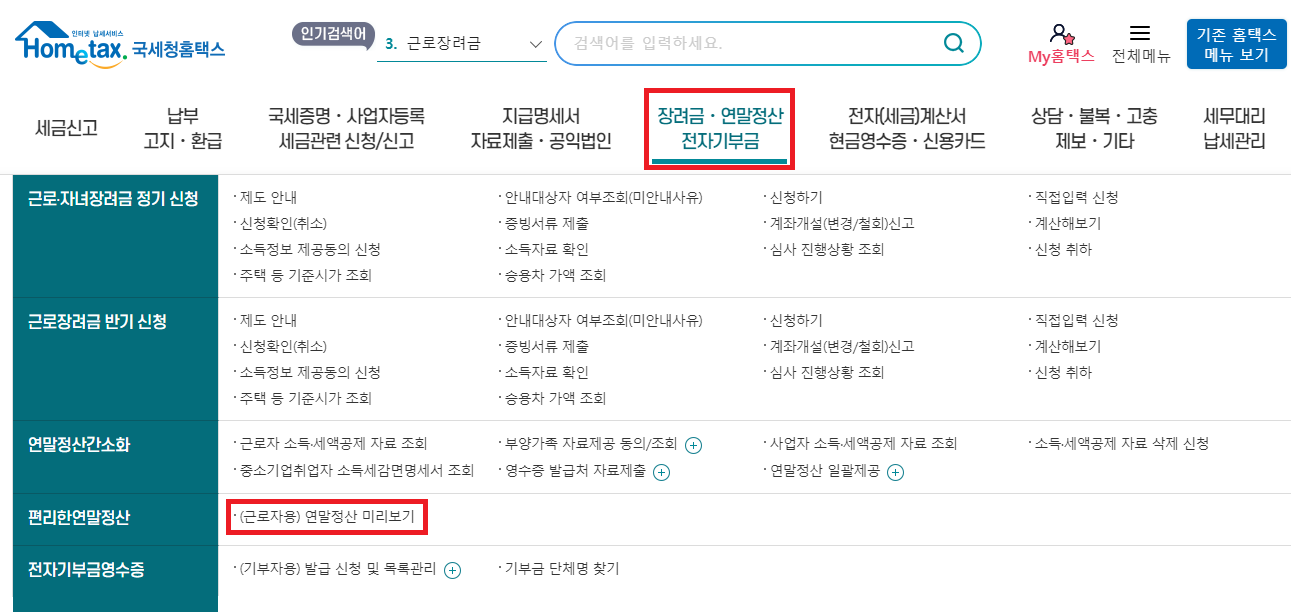This screenshot has height=612, width=1291.
Task: Open 계산해보기 under 근로장려금 반기 신청
Action: [1064, 347]
